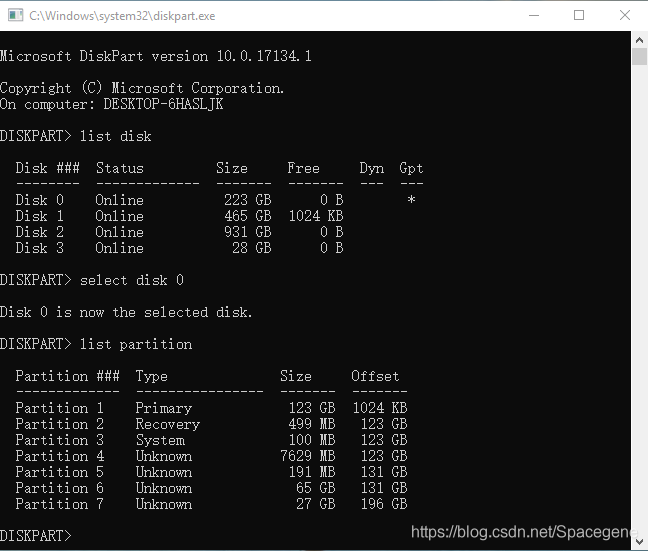Click the 65 GB size of Partition 6
Screen dimensions: 648x551
tap(316, 488)
